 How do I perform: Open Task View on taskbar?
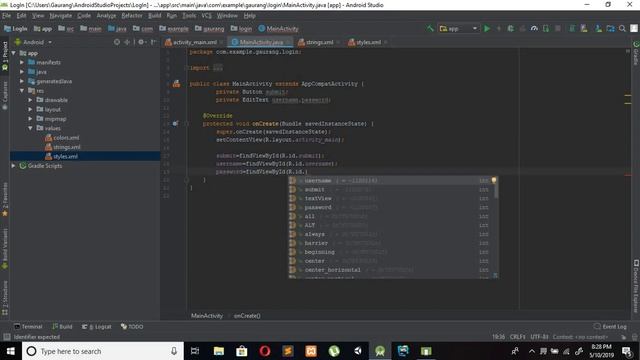[x=195, y=351]
